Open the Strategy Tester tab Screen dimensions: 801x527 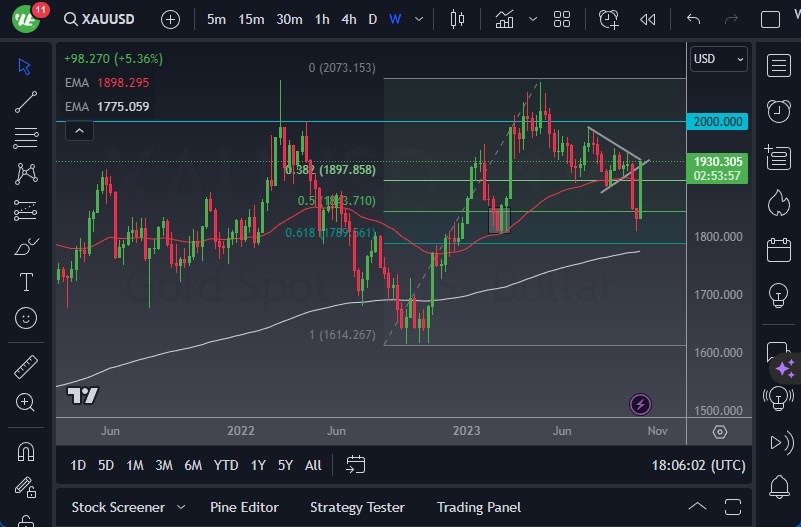click(359, 507)
